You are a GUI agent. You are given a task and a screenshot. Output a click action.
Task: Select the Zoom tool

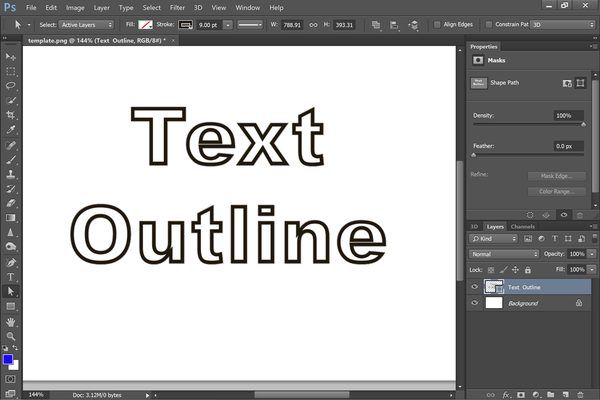click(11, 336)
